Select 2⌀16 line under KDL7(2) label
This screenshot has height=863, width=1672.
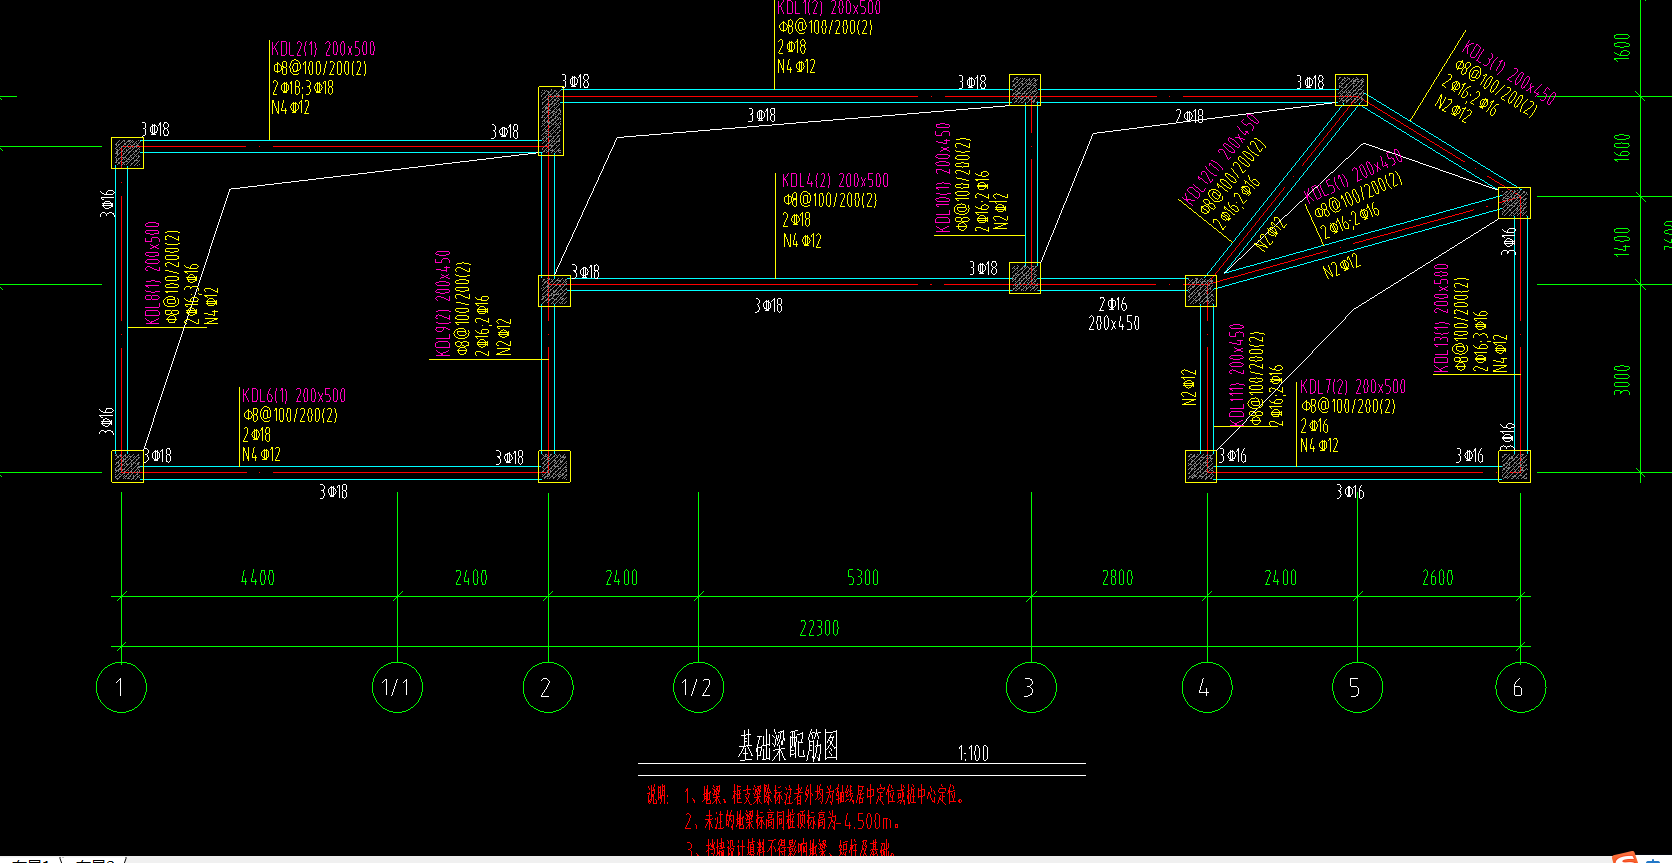[1315, 426]
